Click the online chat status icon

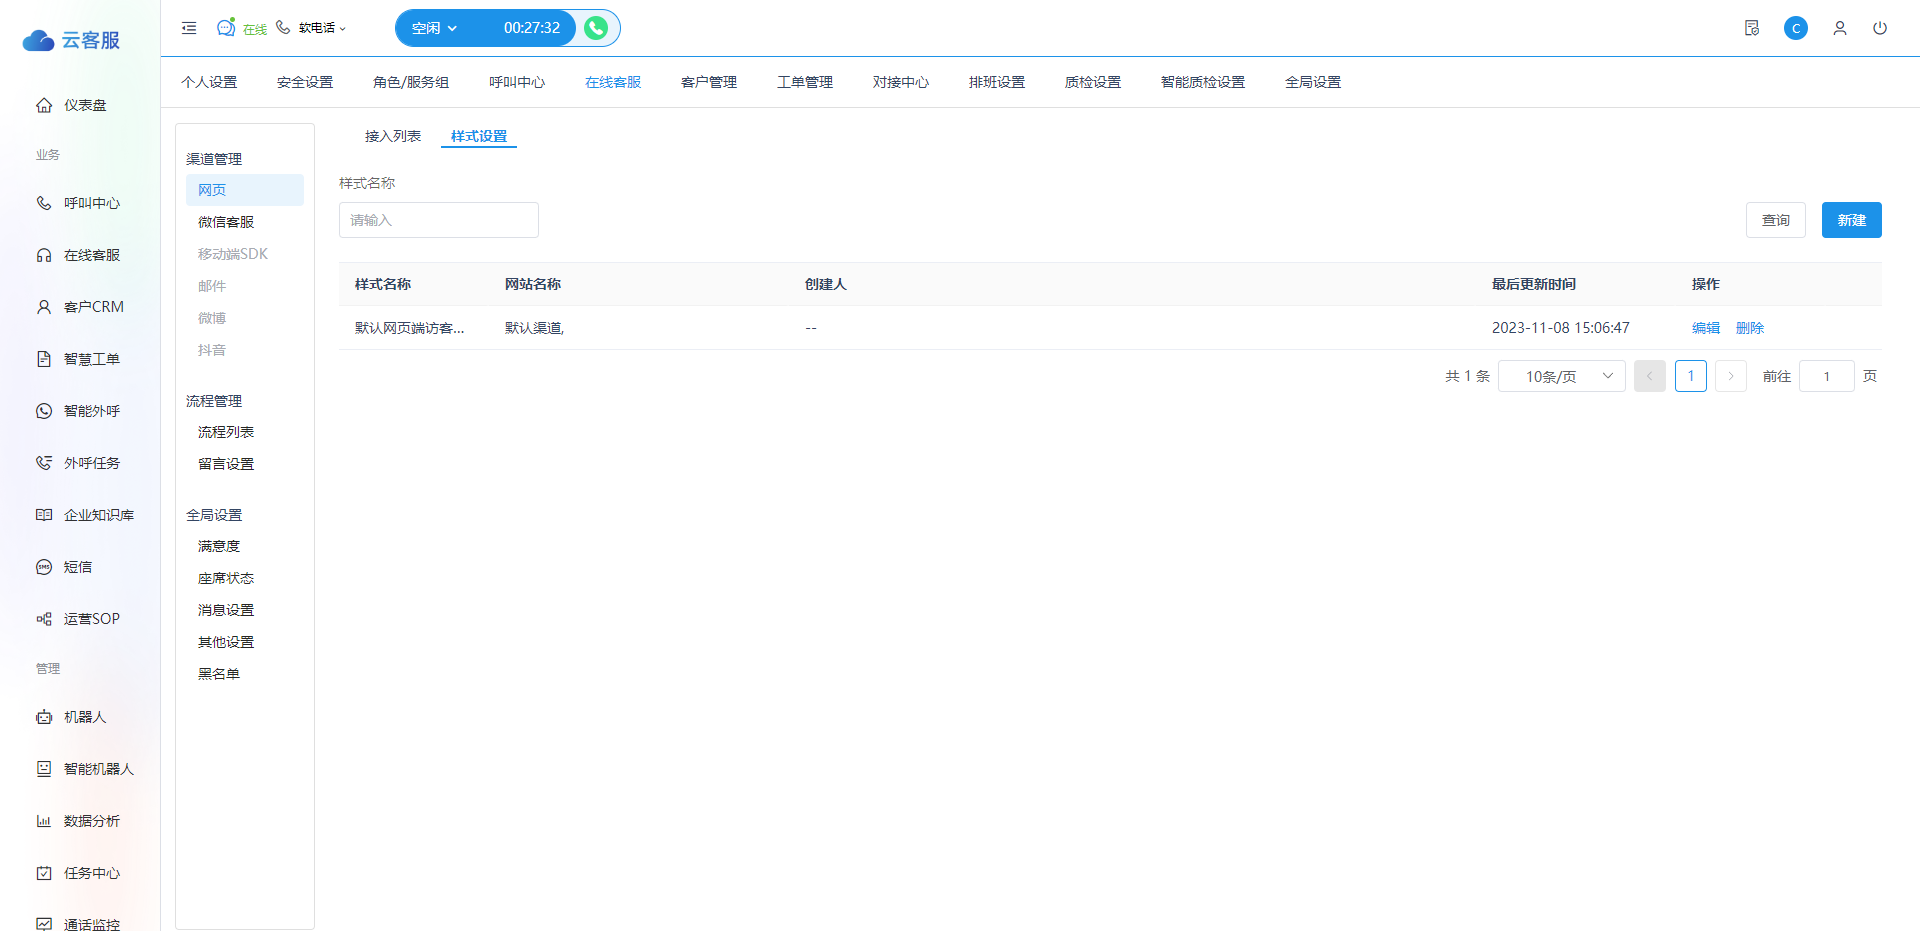click(x=226, y=27)
